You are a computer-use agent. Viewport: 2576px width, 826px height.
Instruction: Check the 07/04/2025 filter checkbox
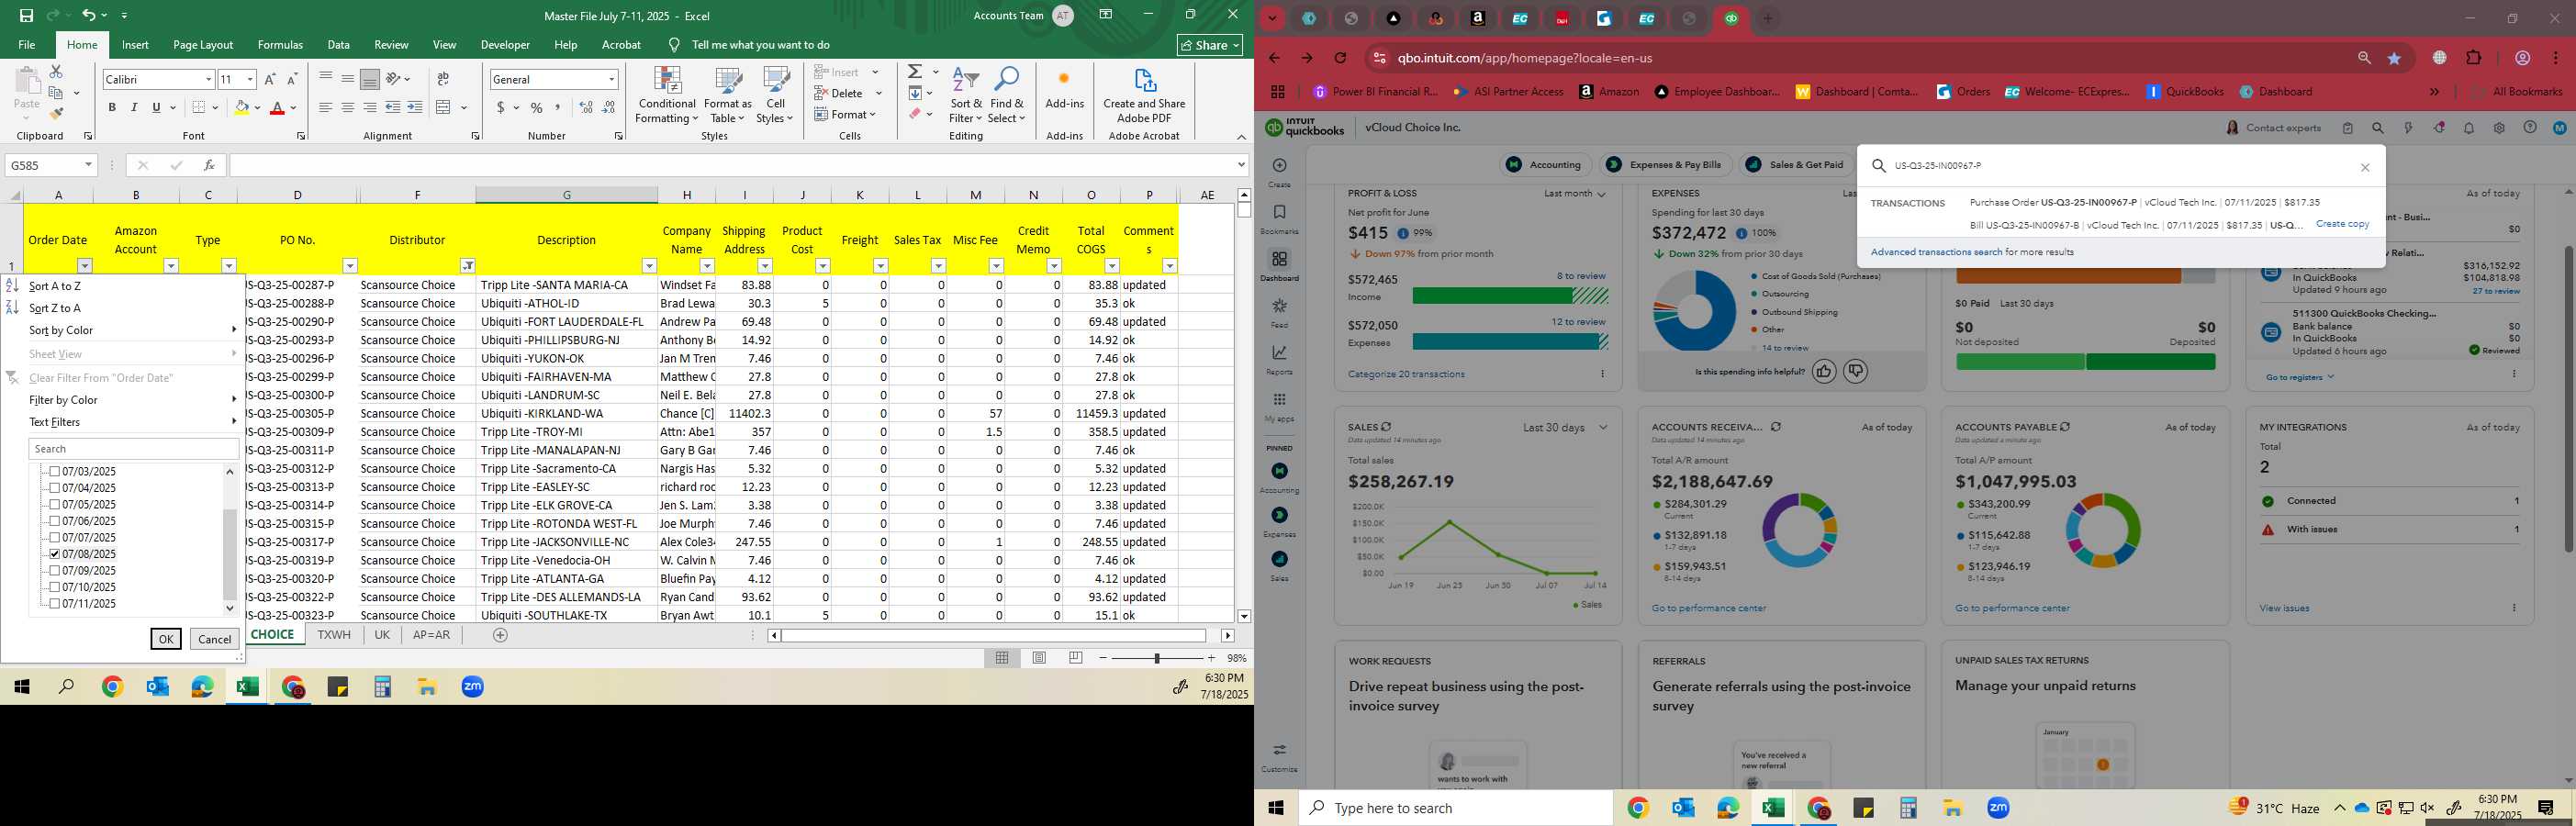tap(55, 488)
